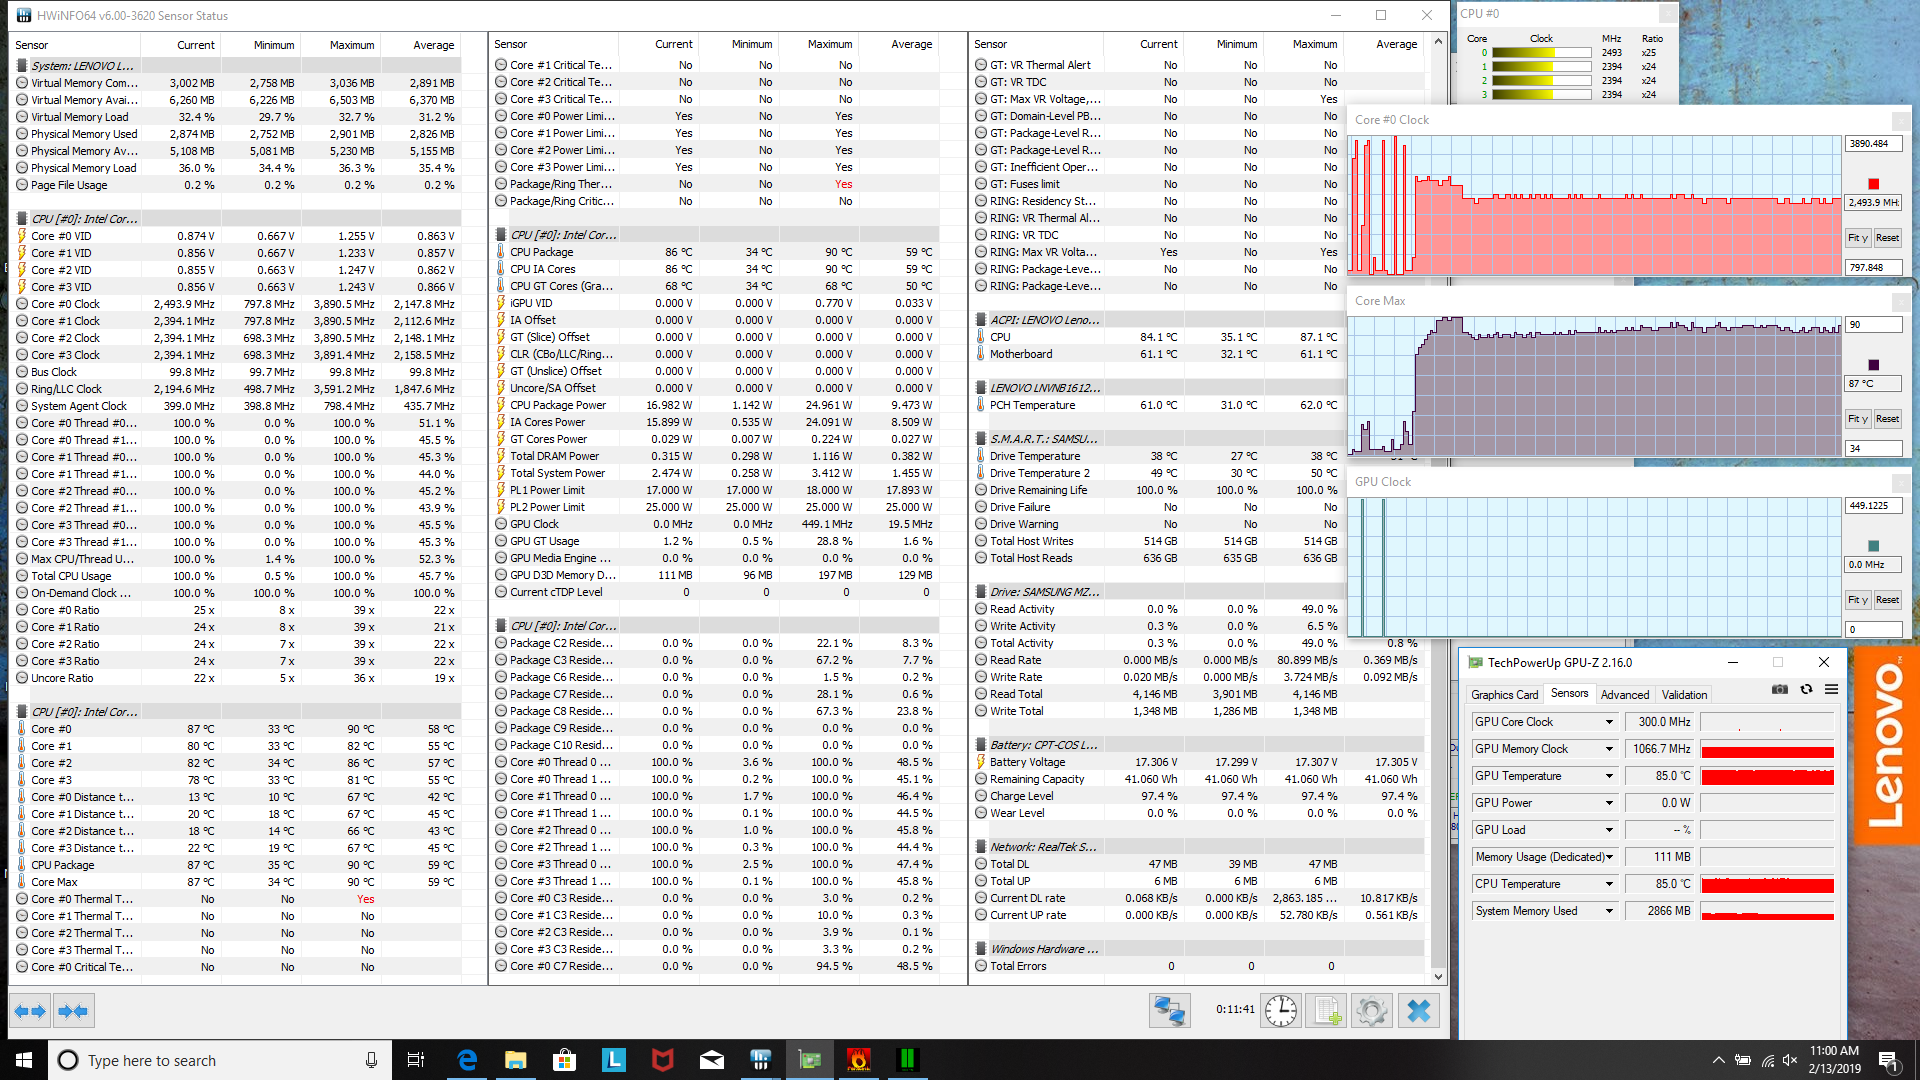Open HWiNFO sensor settings gear

coord(1372,1011)
